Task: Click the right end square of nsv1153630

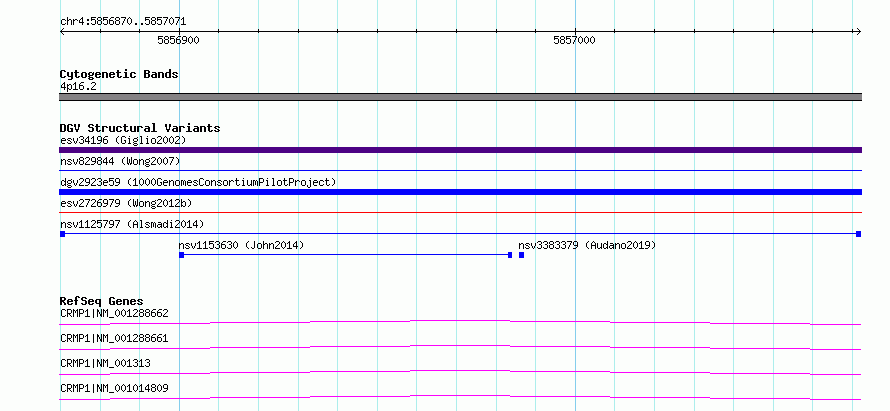Action: coord(510,255)
